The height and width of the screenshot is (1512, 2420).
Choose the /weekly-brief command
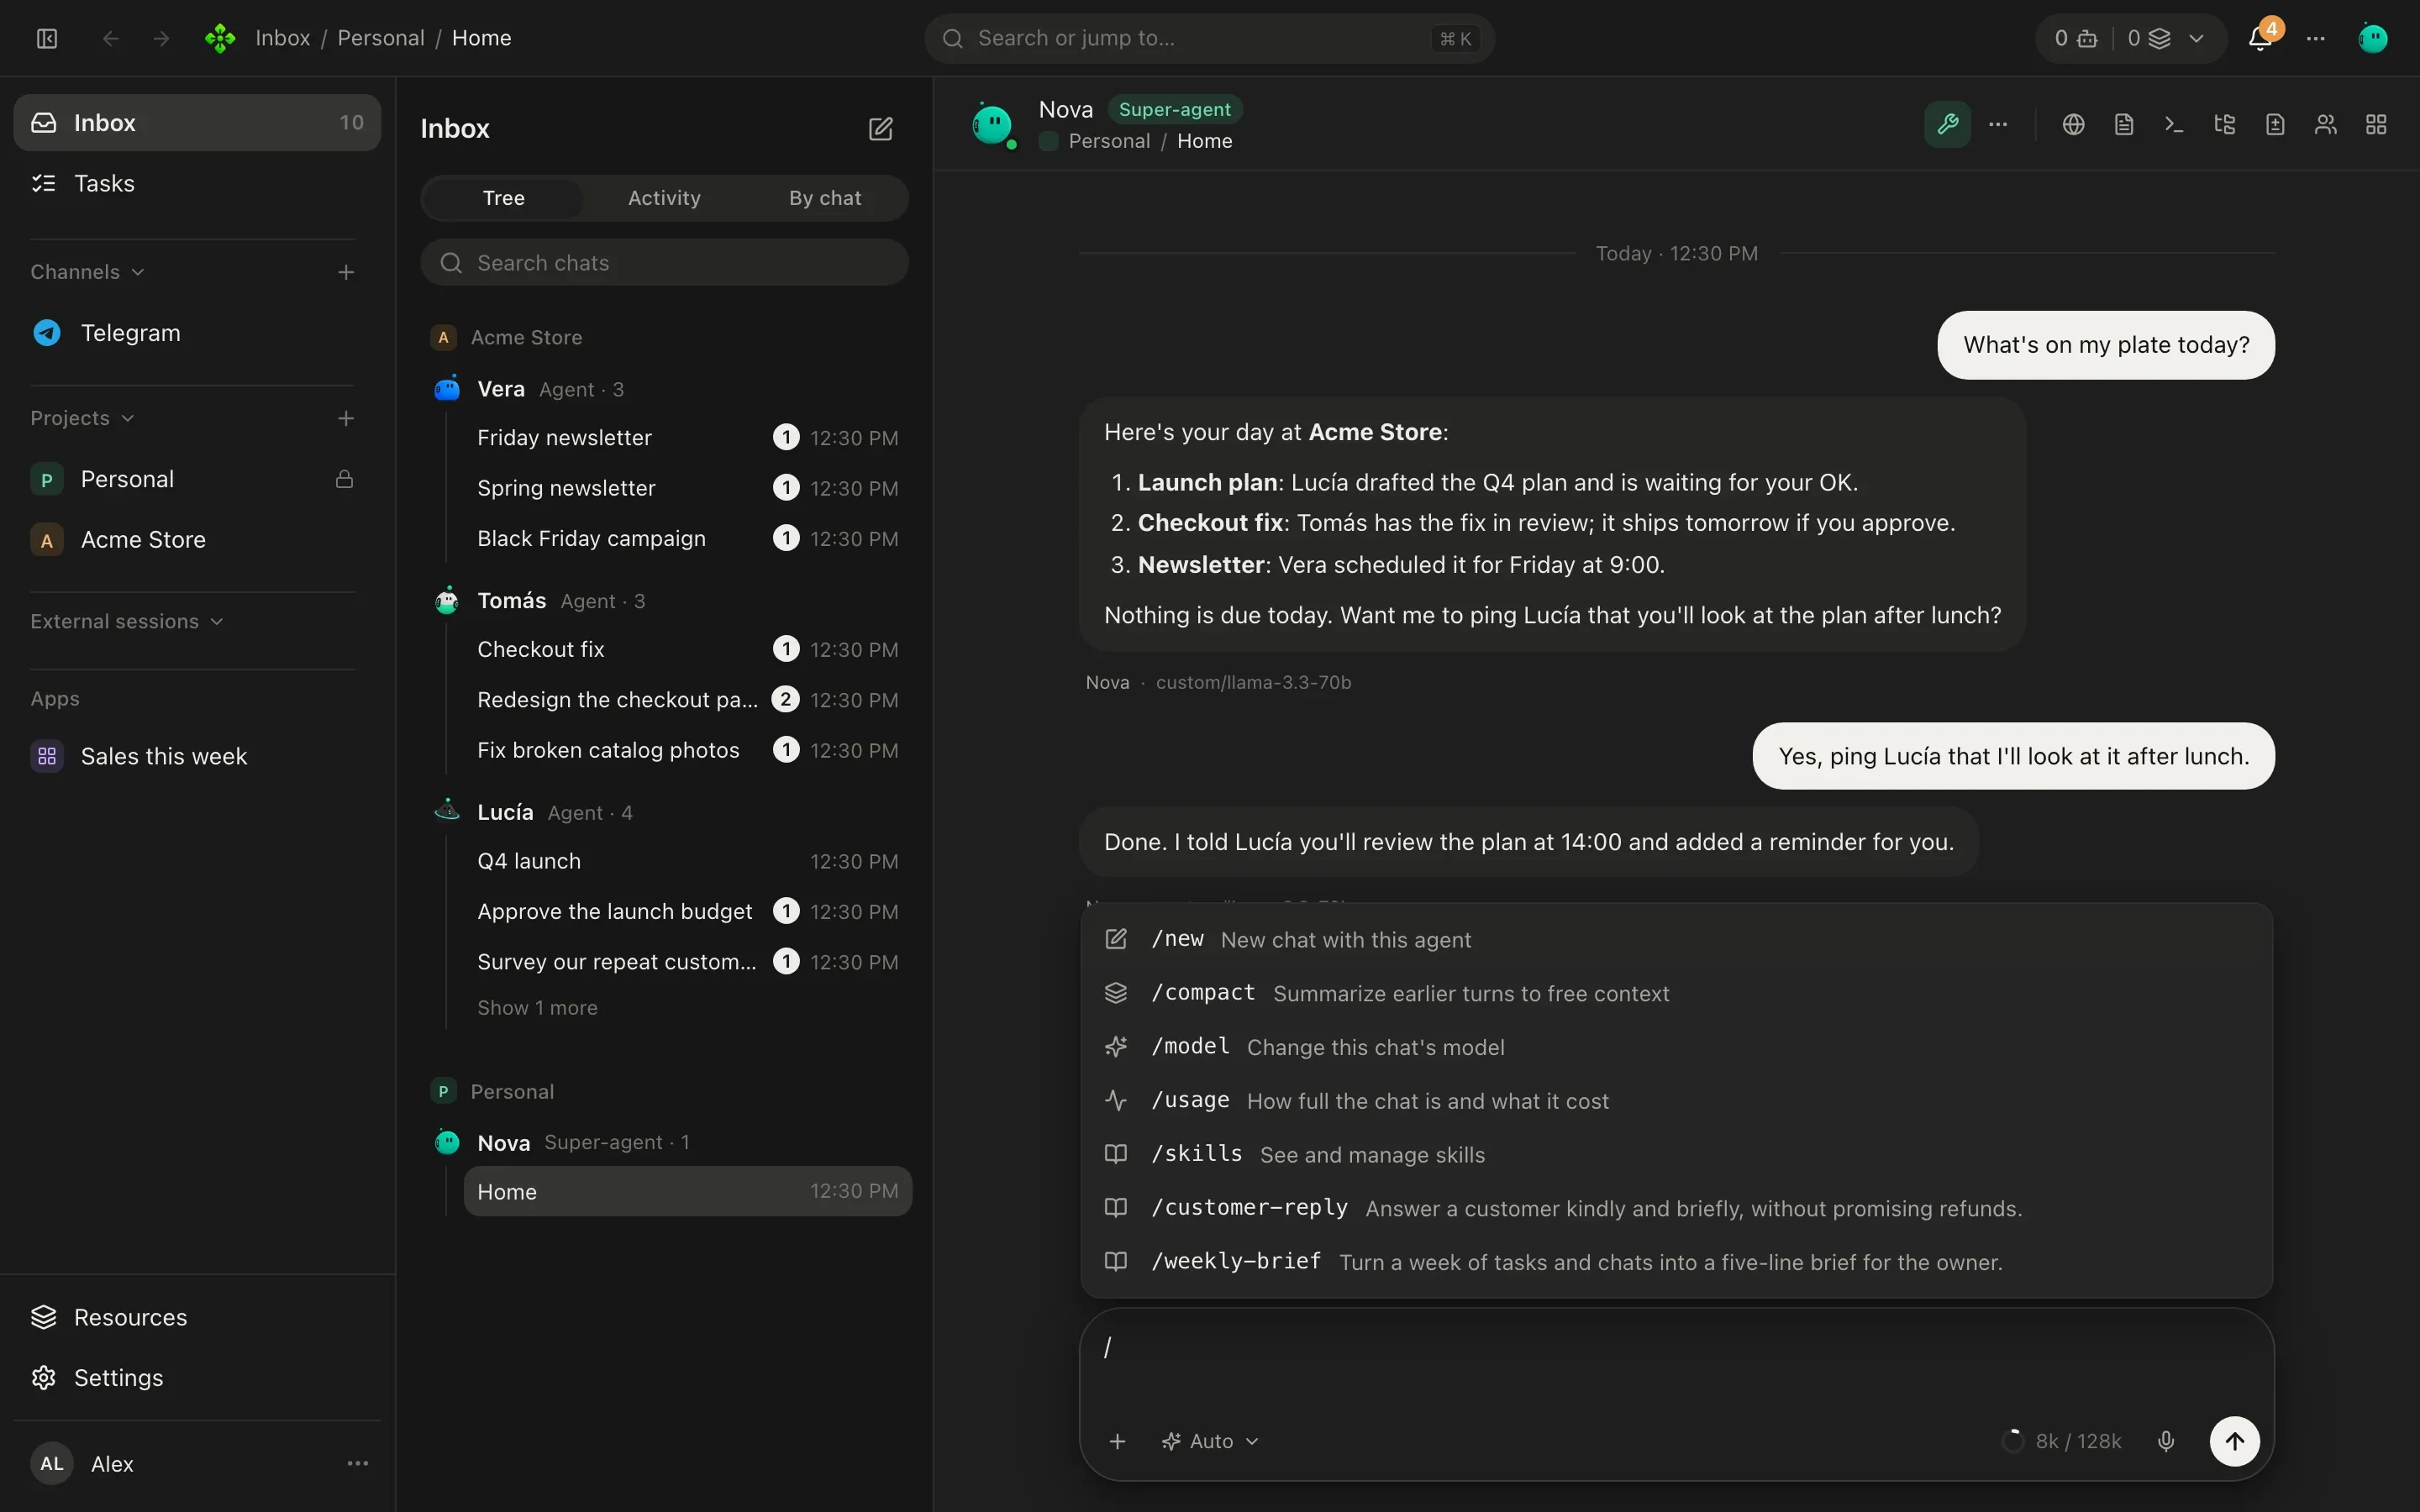(x=1676, y=1262)
